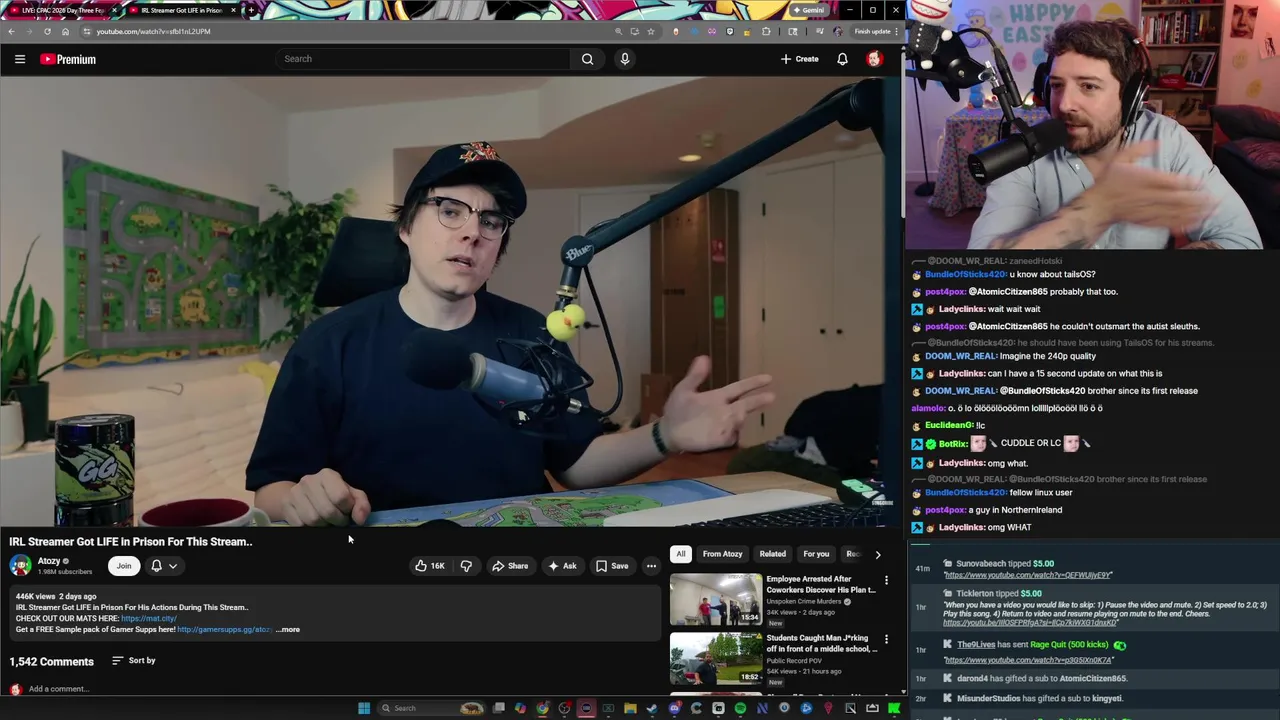Screen dimensions: 1280x720
Task: Start voice search with microphone icon
Action: pyautogui.click(x=625, y=59)
